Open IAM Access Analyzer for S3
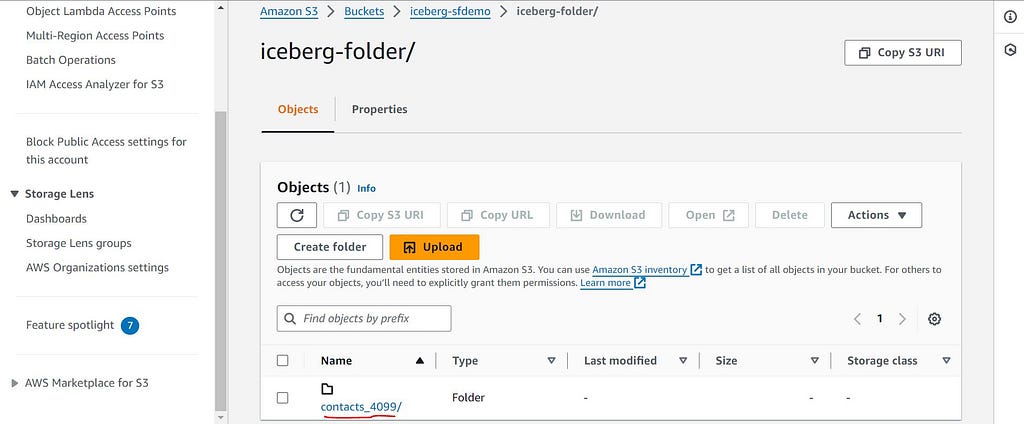Viewport: 1024px width, 424px height. click(x=95, y=84)
